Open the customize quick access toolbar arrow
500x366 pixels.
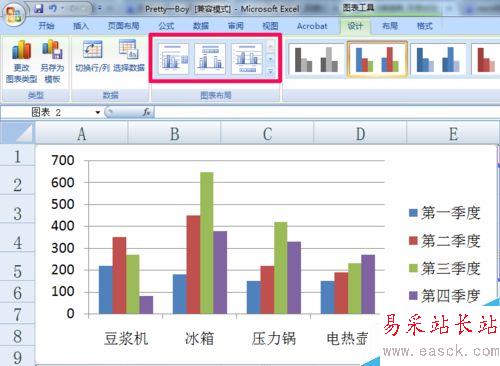[100, 9]
